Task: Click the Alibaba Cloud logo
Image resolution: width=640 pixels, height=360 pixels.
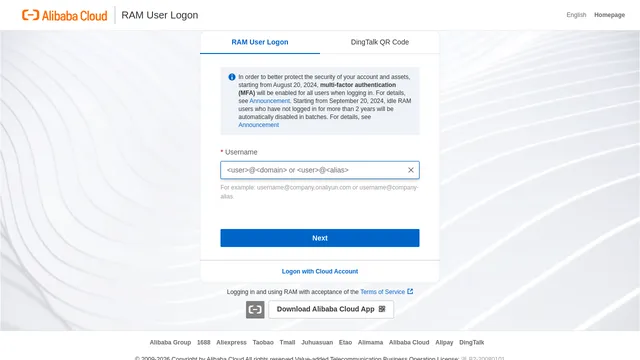Action: point(64,15)
